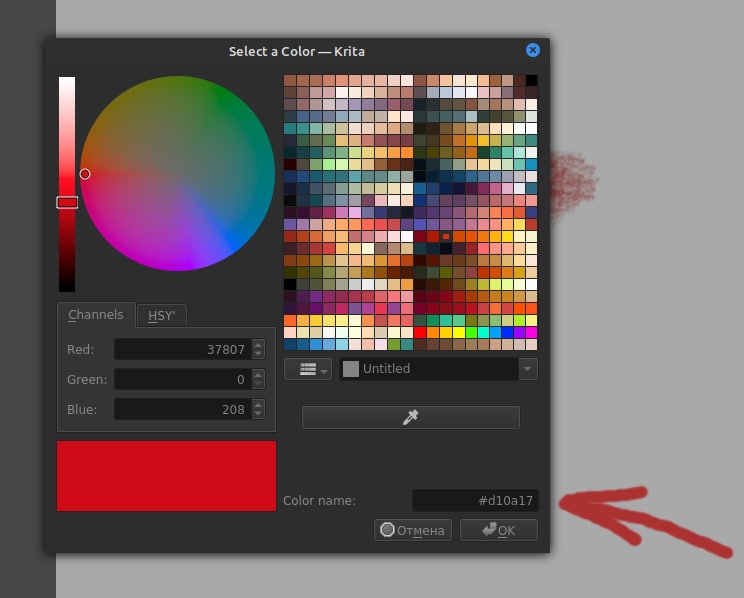The image size is (744, 598).
Task: Expand the Untitled palette dropdown
Action: tap(528, 369)
